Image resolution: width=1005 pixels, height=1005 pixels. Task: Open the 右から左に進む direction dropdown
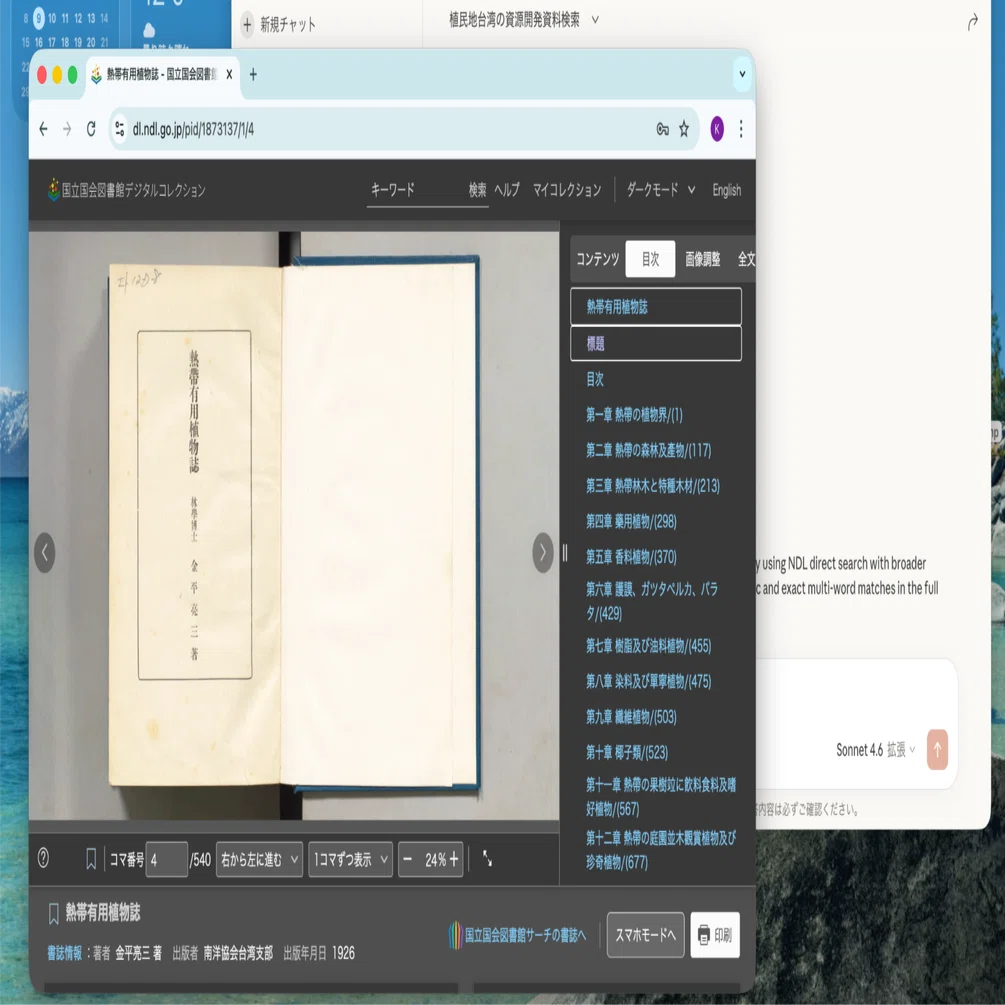coord(259,859)
